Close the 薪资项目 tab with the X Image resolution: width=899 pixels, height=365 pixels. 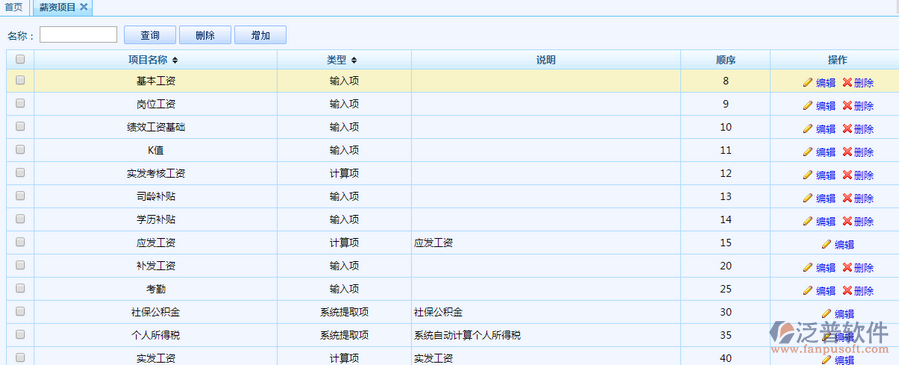point(83,7)
